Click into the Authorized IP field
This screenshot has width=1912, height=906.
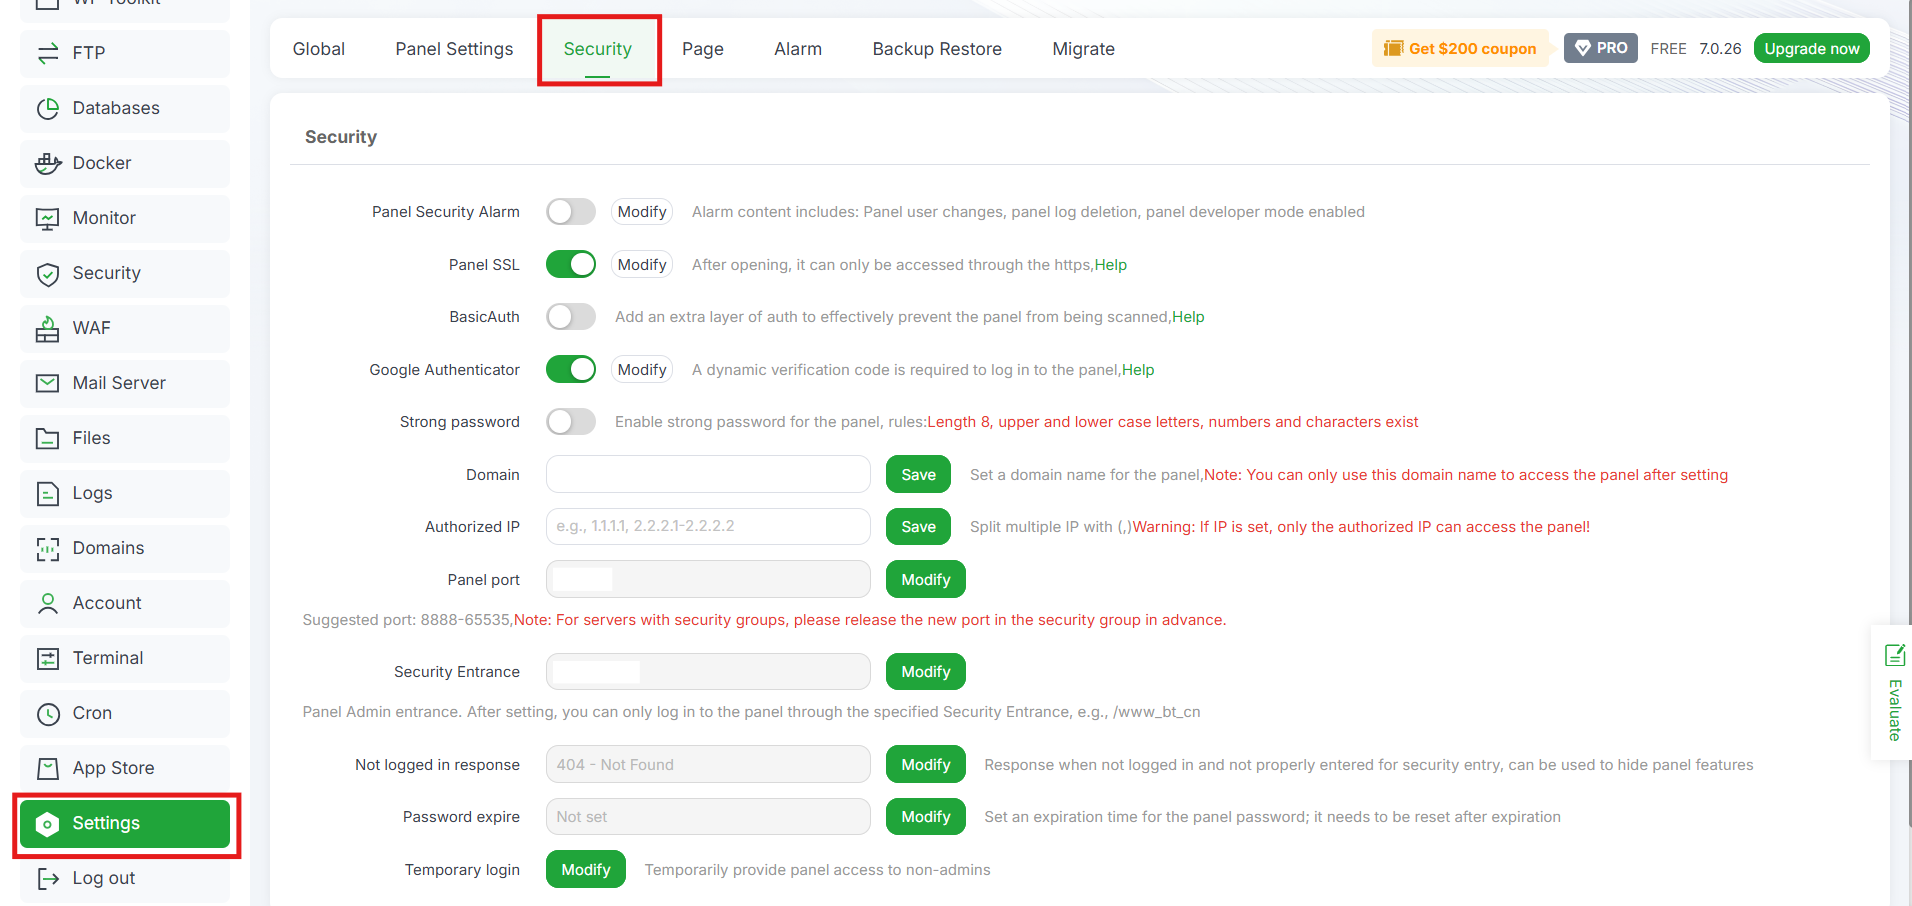[x=708, y=527]
